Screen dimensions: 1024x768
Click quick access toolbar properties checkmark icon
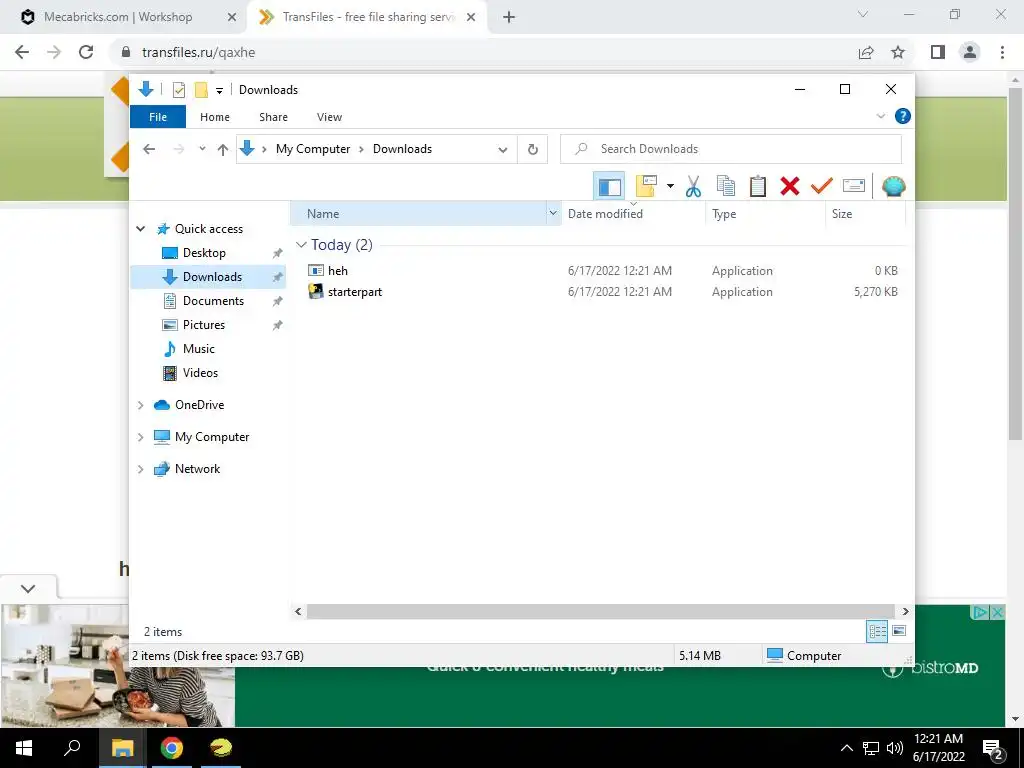178,90
